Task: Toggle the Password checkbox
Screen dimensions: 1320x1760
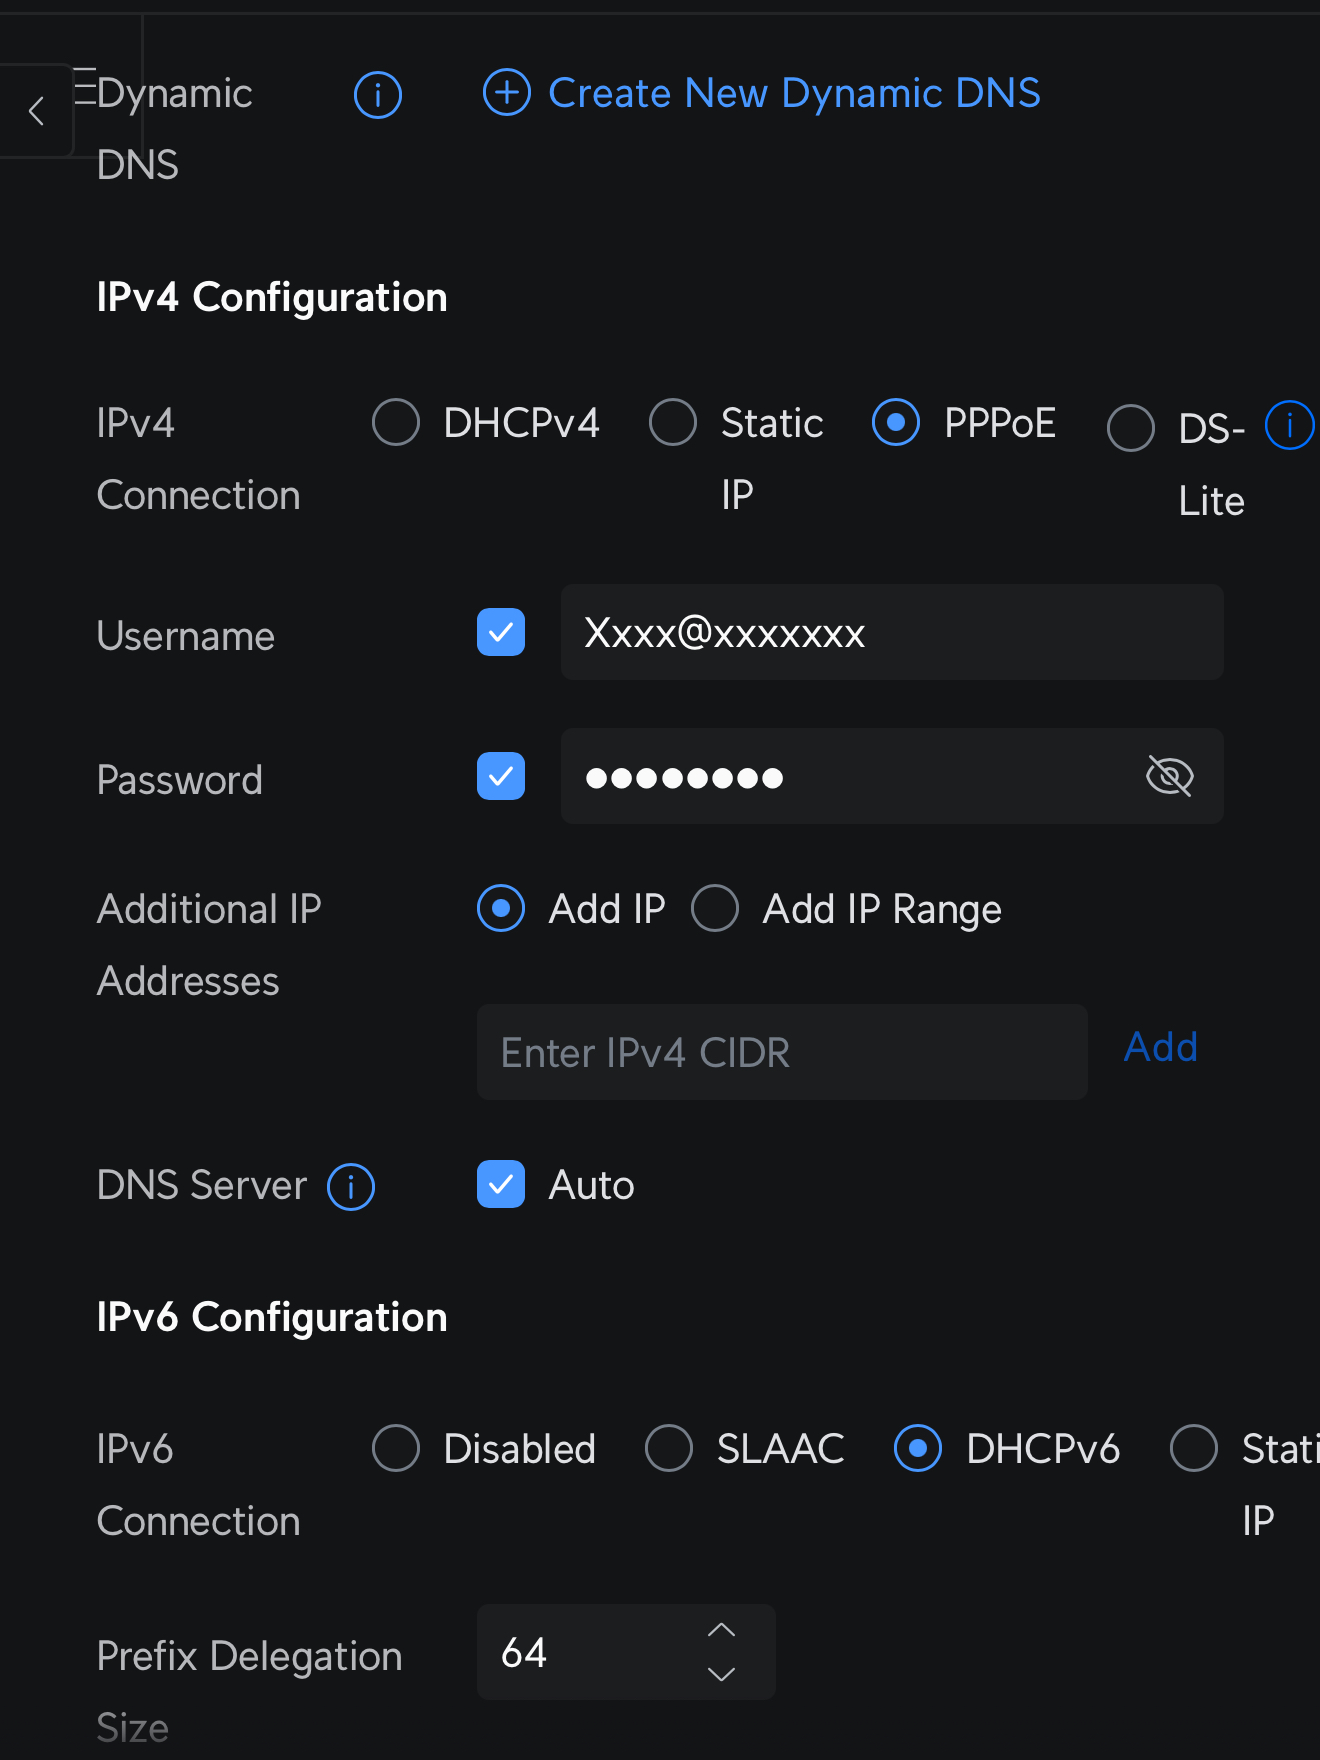Action: point(501,776)
